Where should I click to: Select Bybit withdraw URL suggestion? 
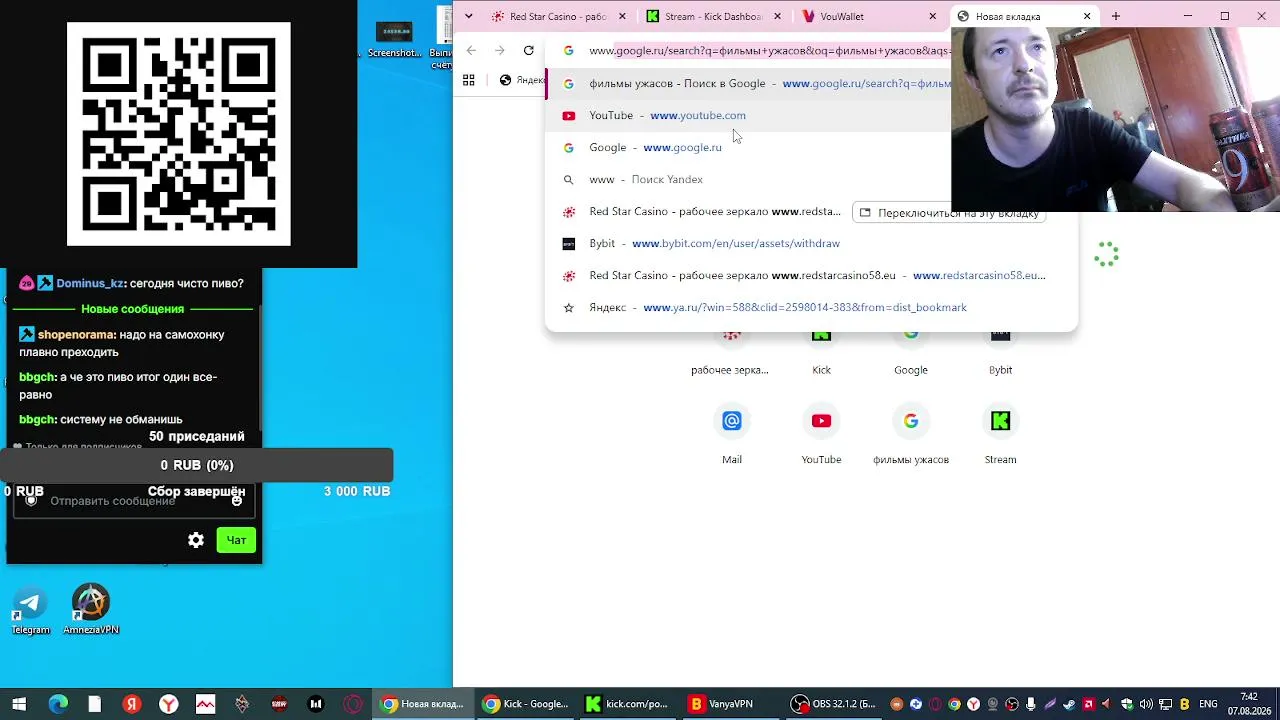[811, 244]
